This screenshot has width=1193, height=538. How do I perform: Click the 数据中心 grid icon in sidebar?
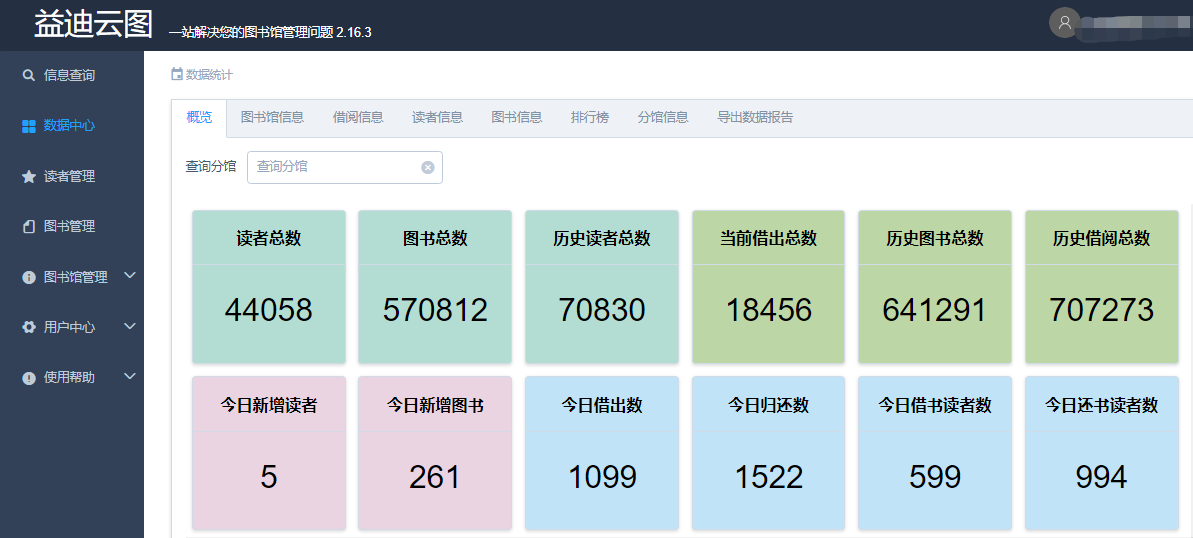click(x=29, y=126)
